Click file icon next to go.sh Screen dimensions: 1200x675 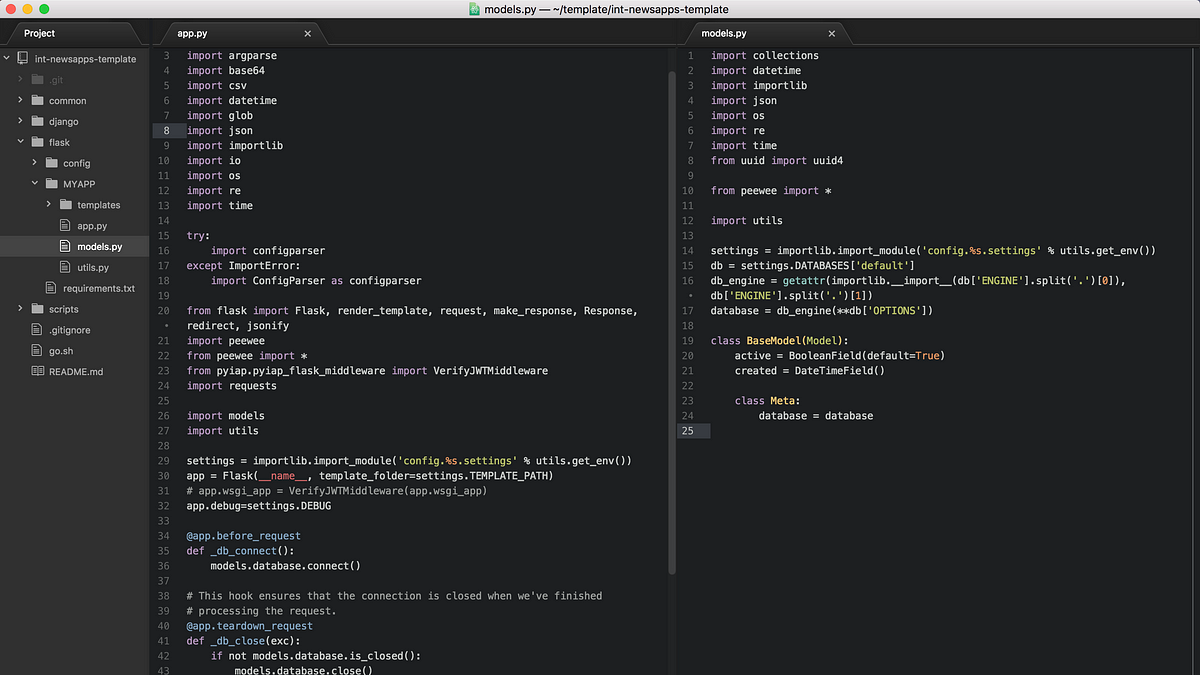(38, 351)
